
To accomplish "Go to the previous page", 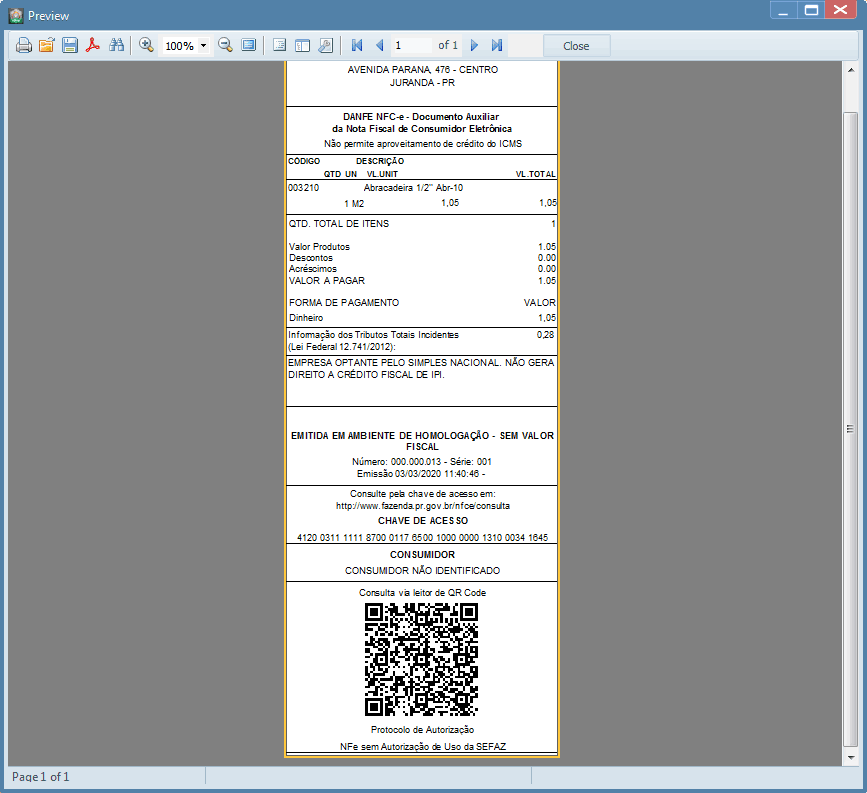I will 379,45.
